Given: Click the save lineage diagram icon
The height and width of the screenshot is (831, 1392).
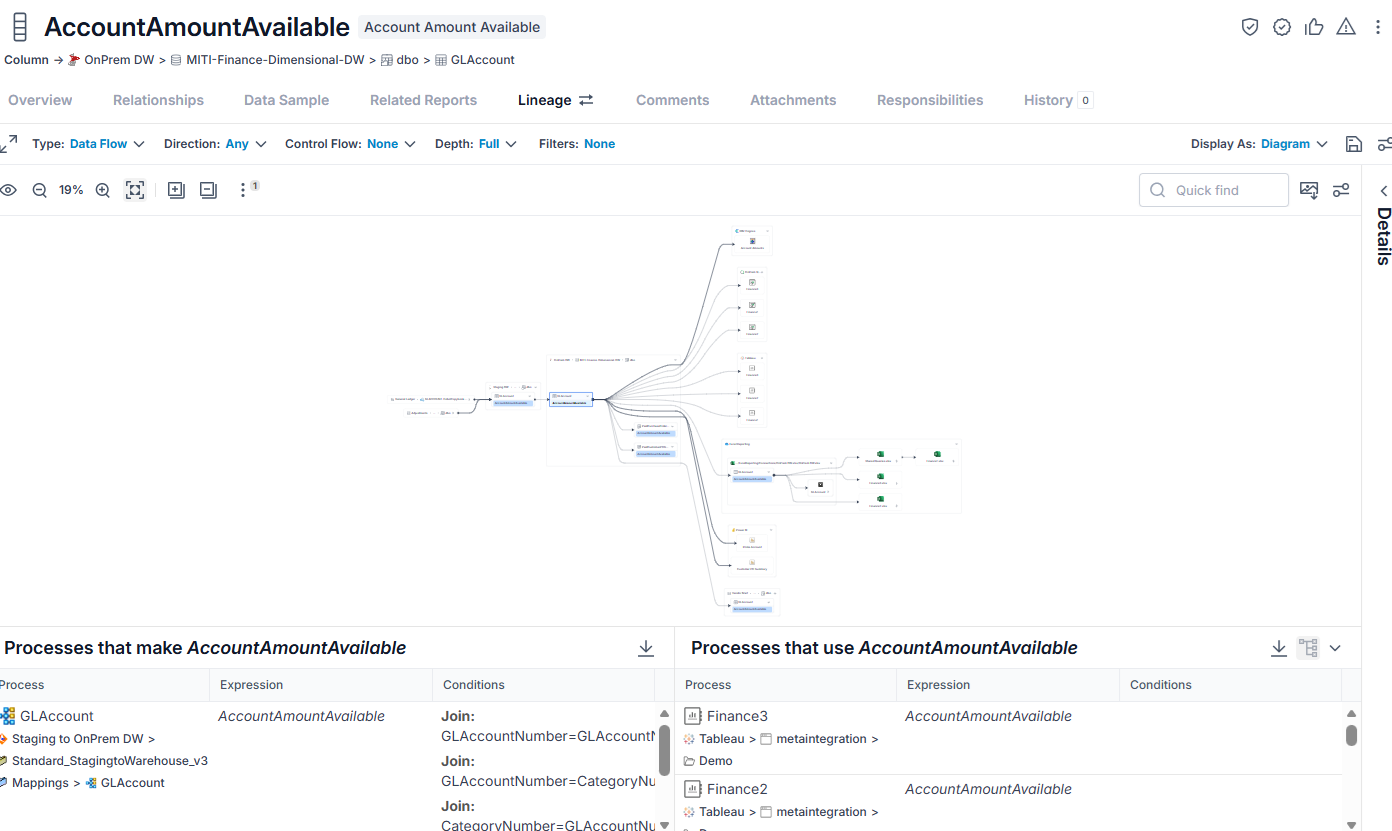Looking at the screenshot, I should pos(1354,144).
